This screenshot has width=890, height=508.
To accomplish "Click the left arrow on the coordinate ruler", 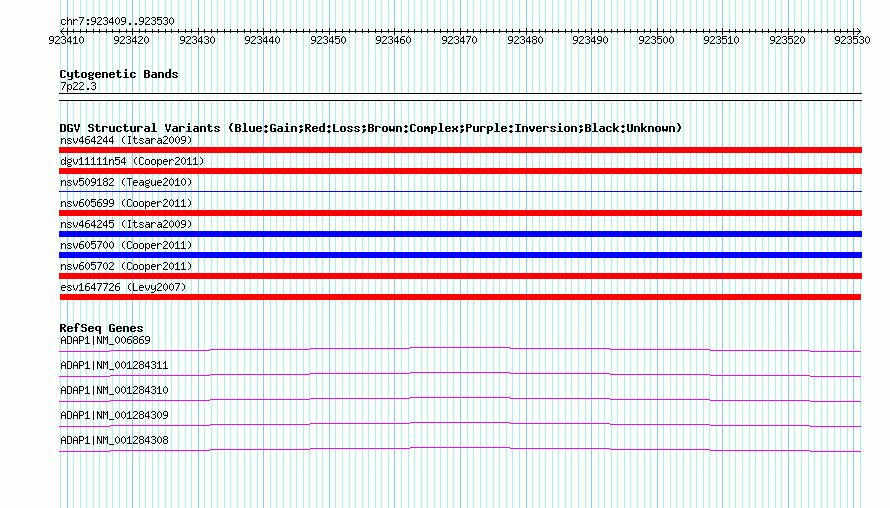I will [x=62, y=31].
